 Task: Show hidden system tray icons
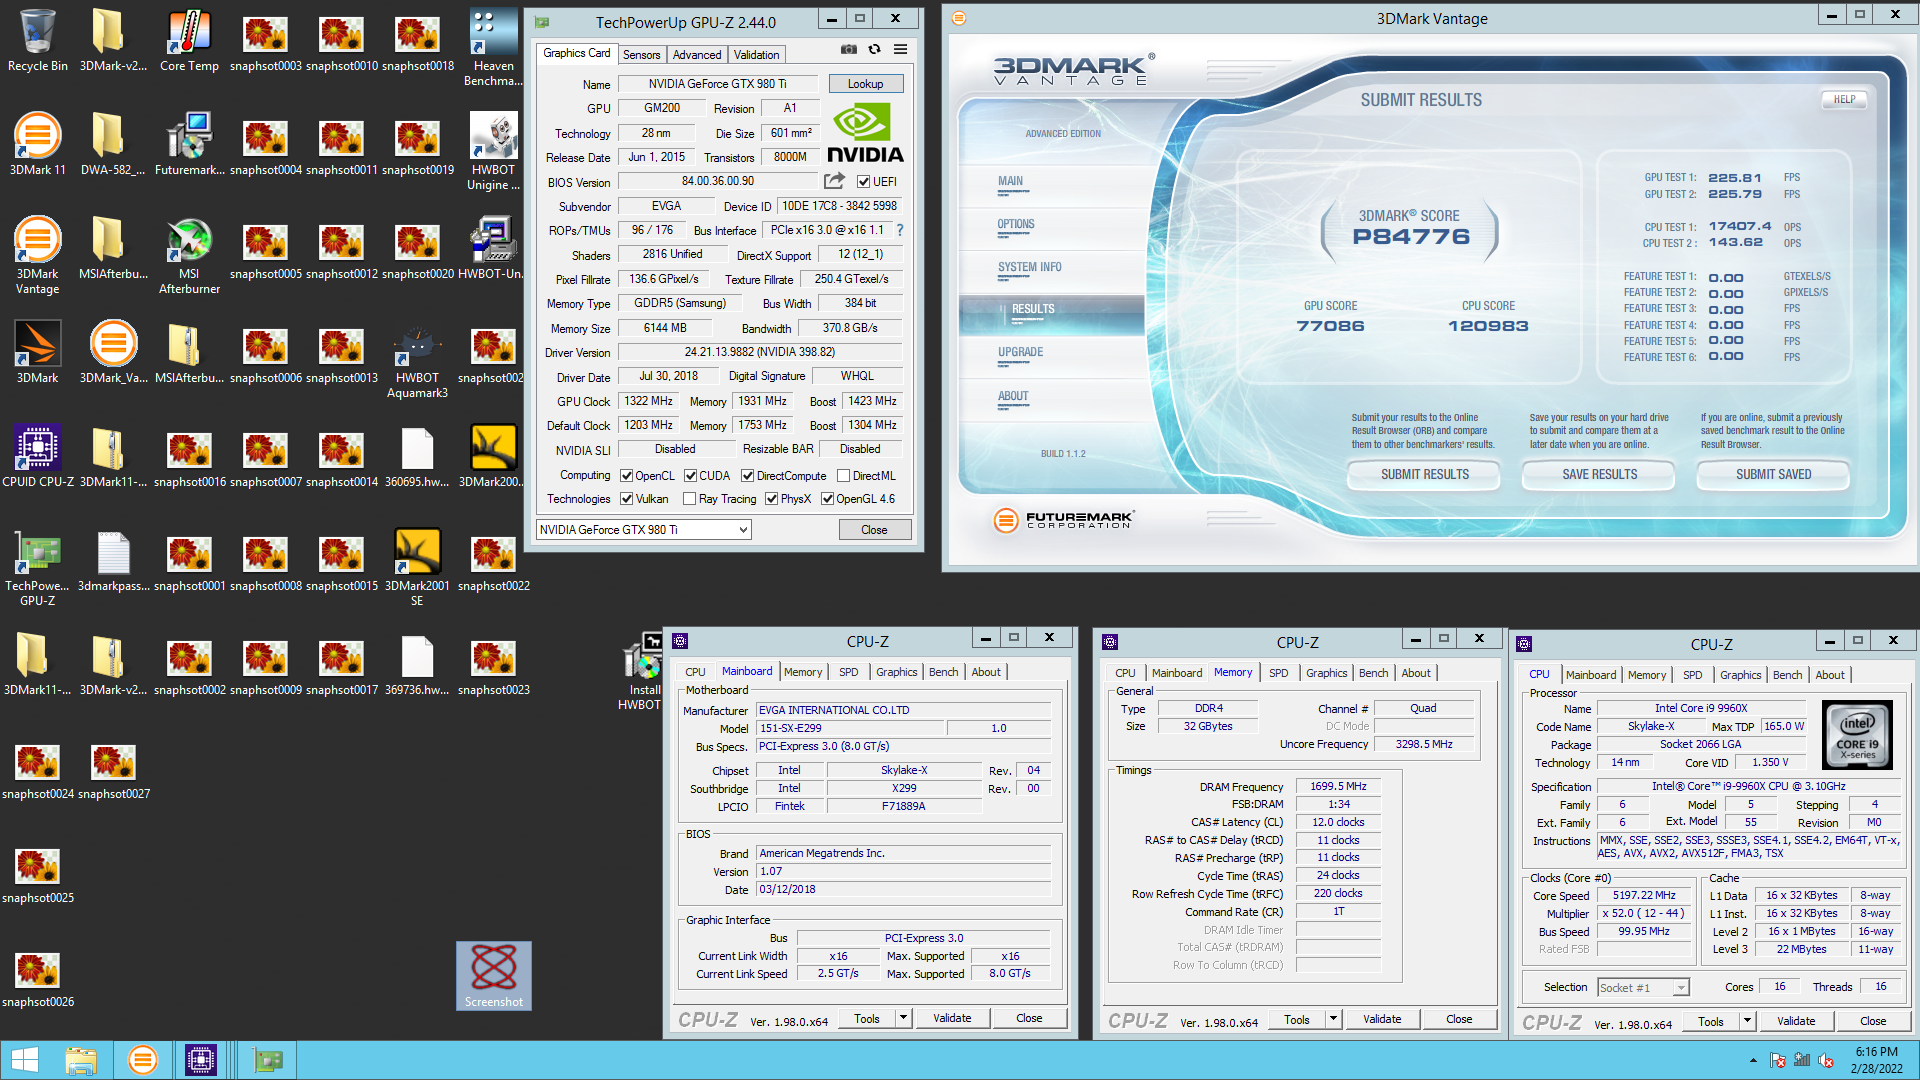[x=1753, y=1060]
